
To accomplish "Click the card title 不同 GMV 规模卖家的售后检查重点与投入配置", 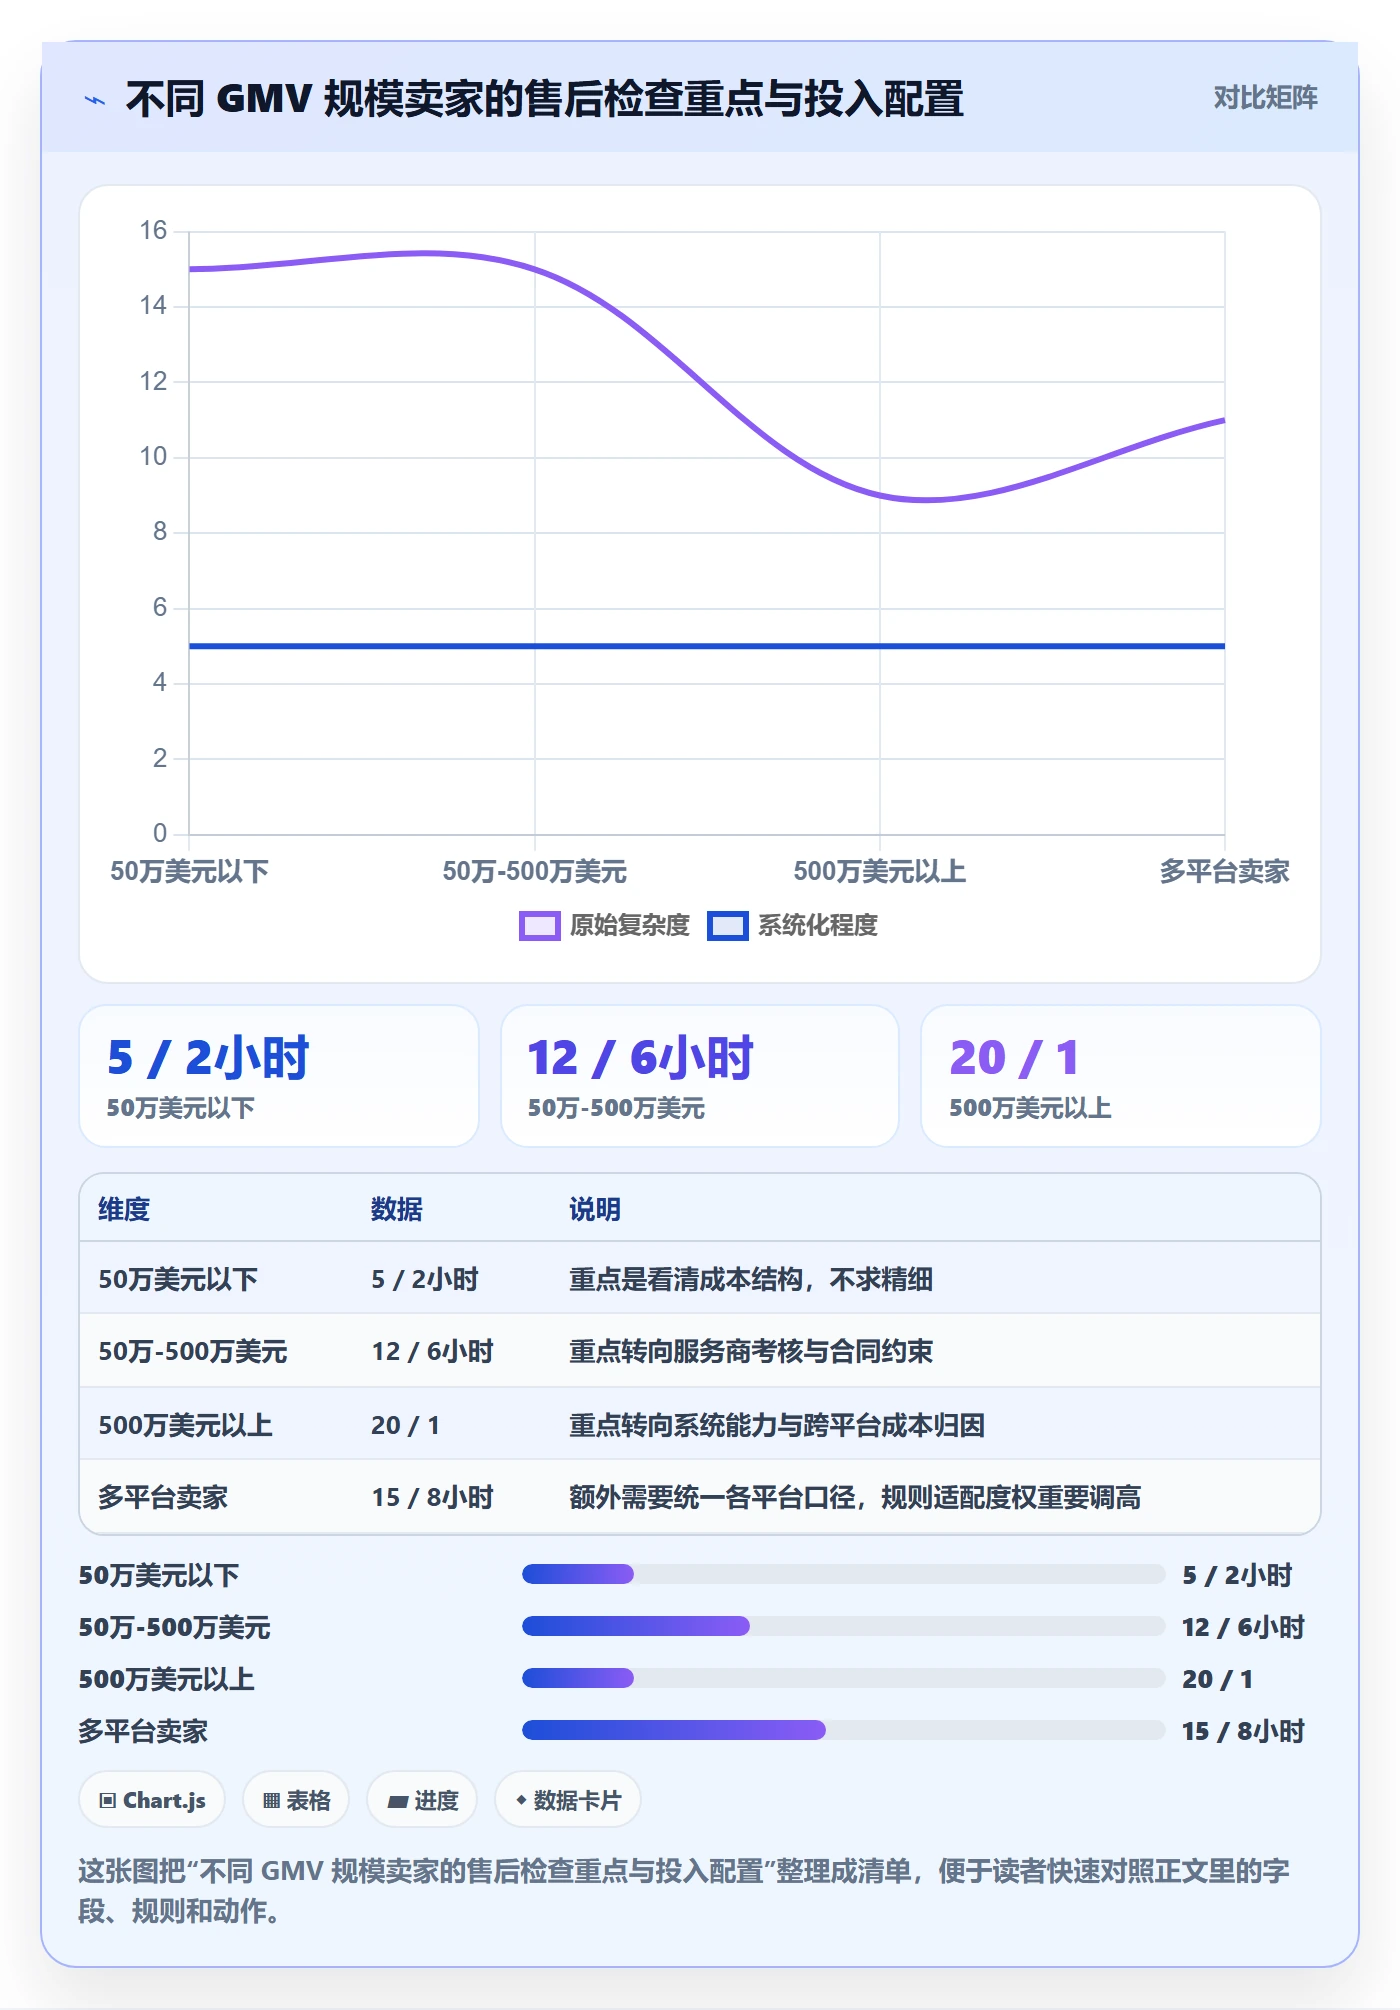I will point(544,99).
